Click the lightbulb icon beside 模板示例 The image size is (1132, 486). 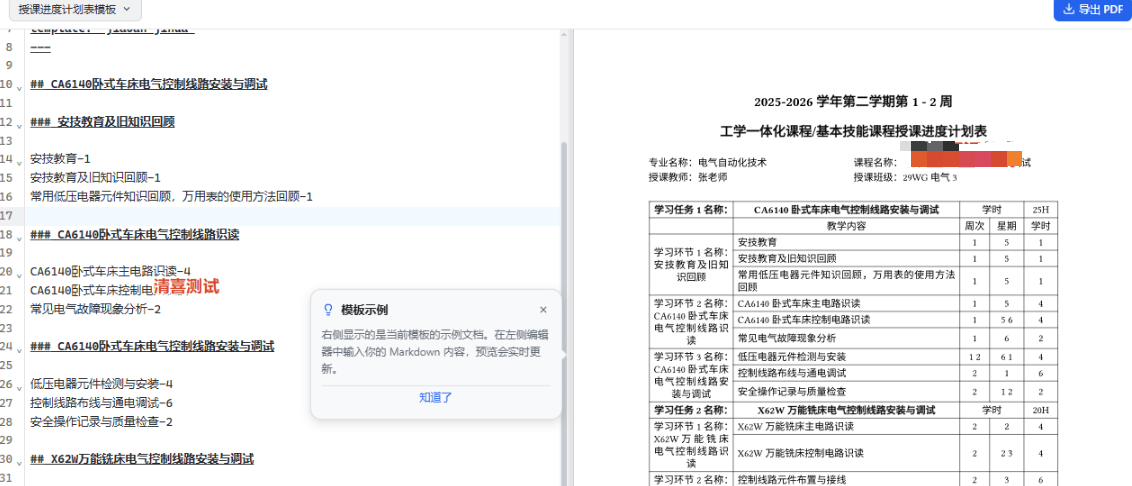tap(328, 310)
